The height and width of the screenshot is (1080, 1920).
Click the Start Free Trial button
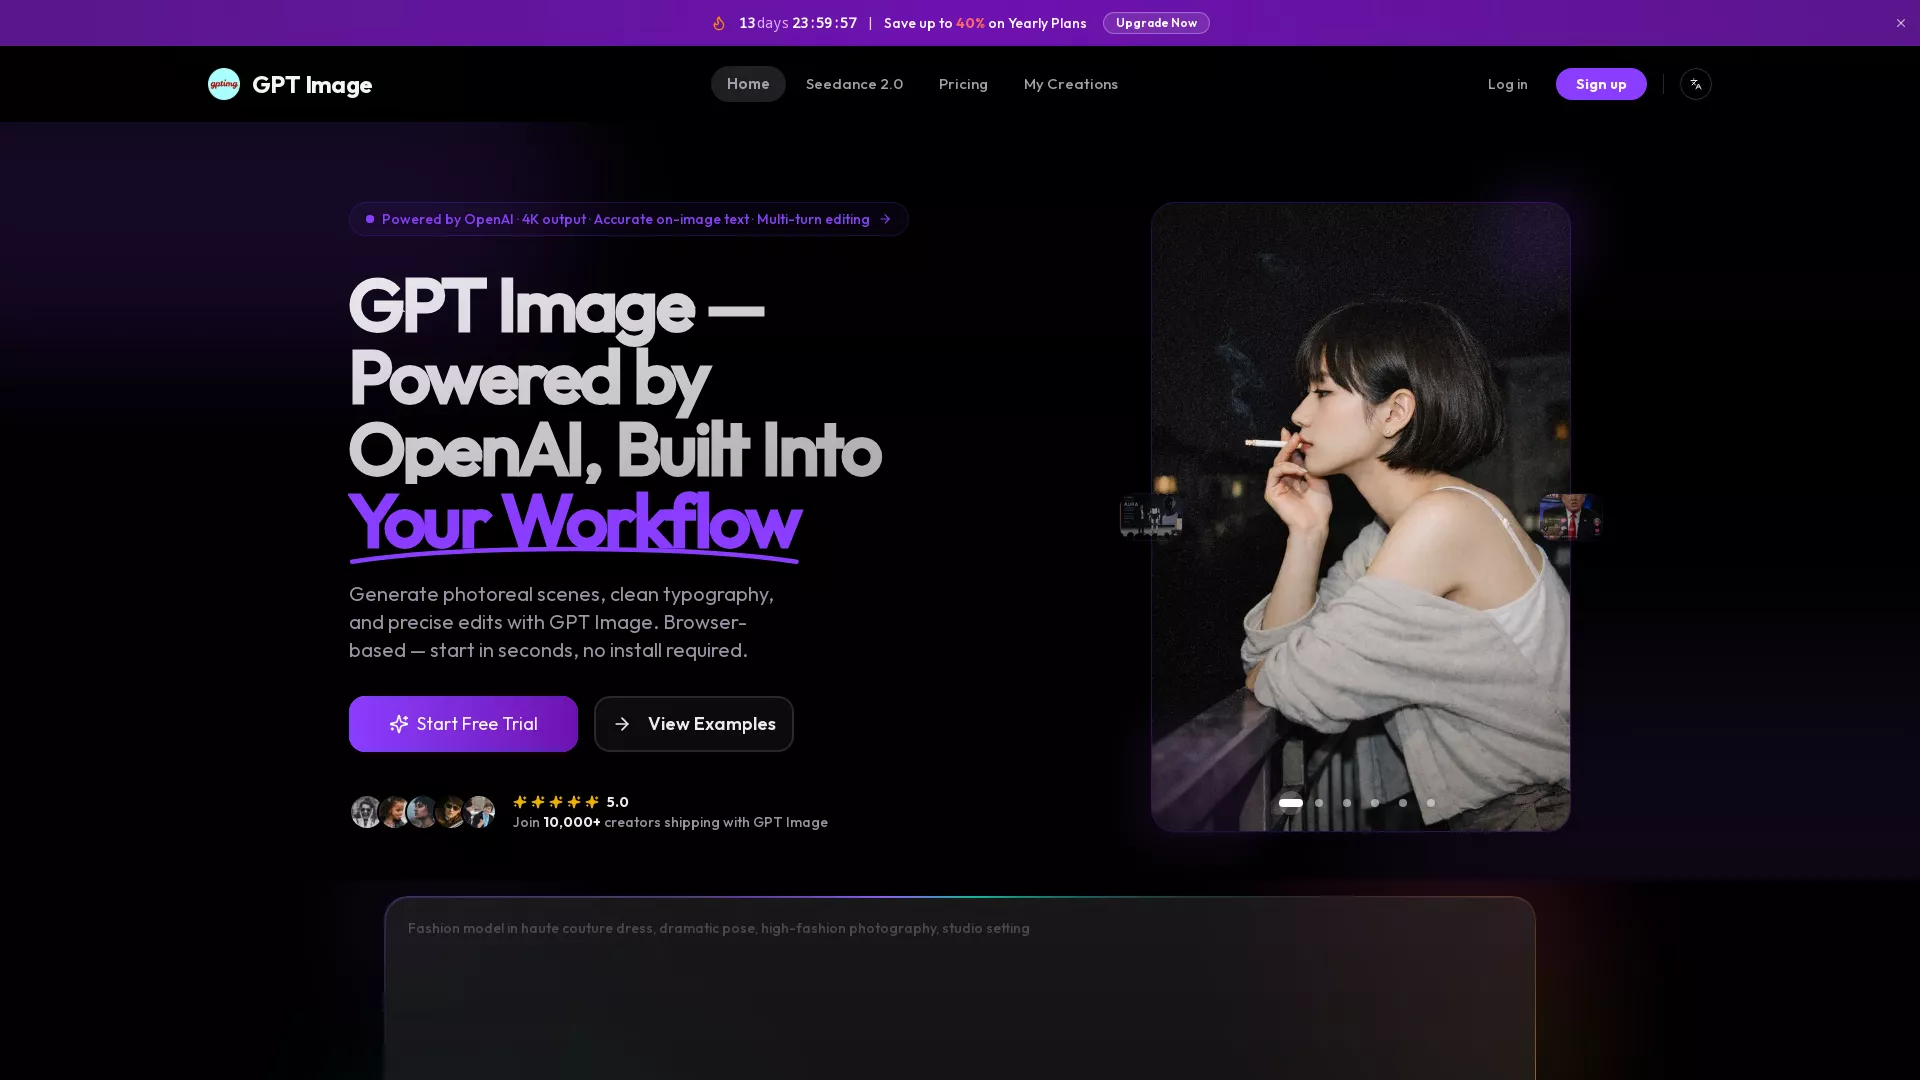point(462,724)
